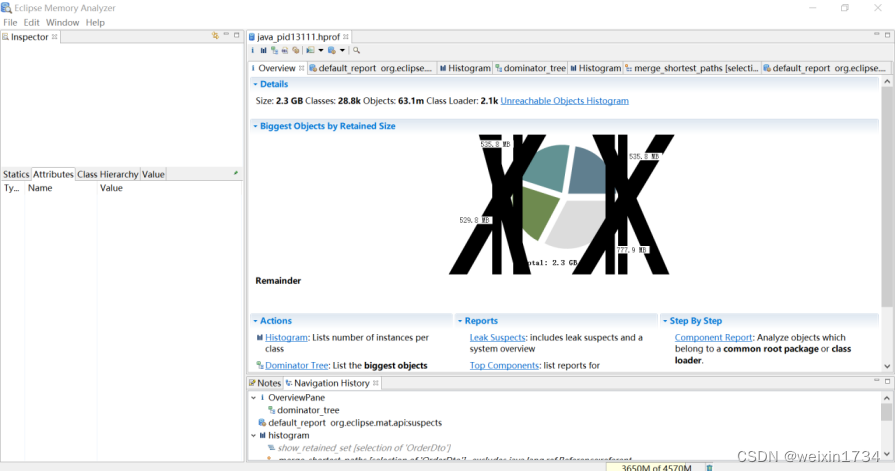Viewport: 896px width, 472px height.
Task: Open the Overview info toolbar icon
Action: [253, 50]
